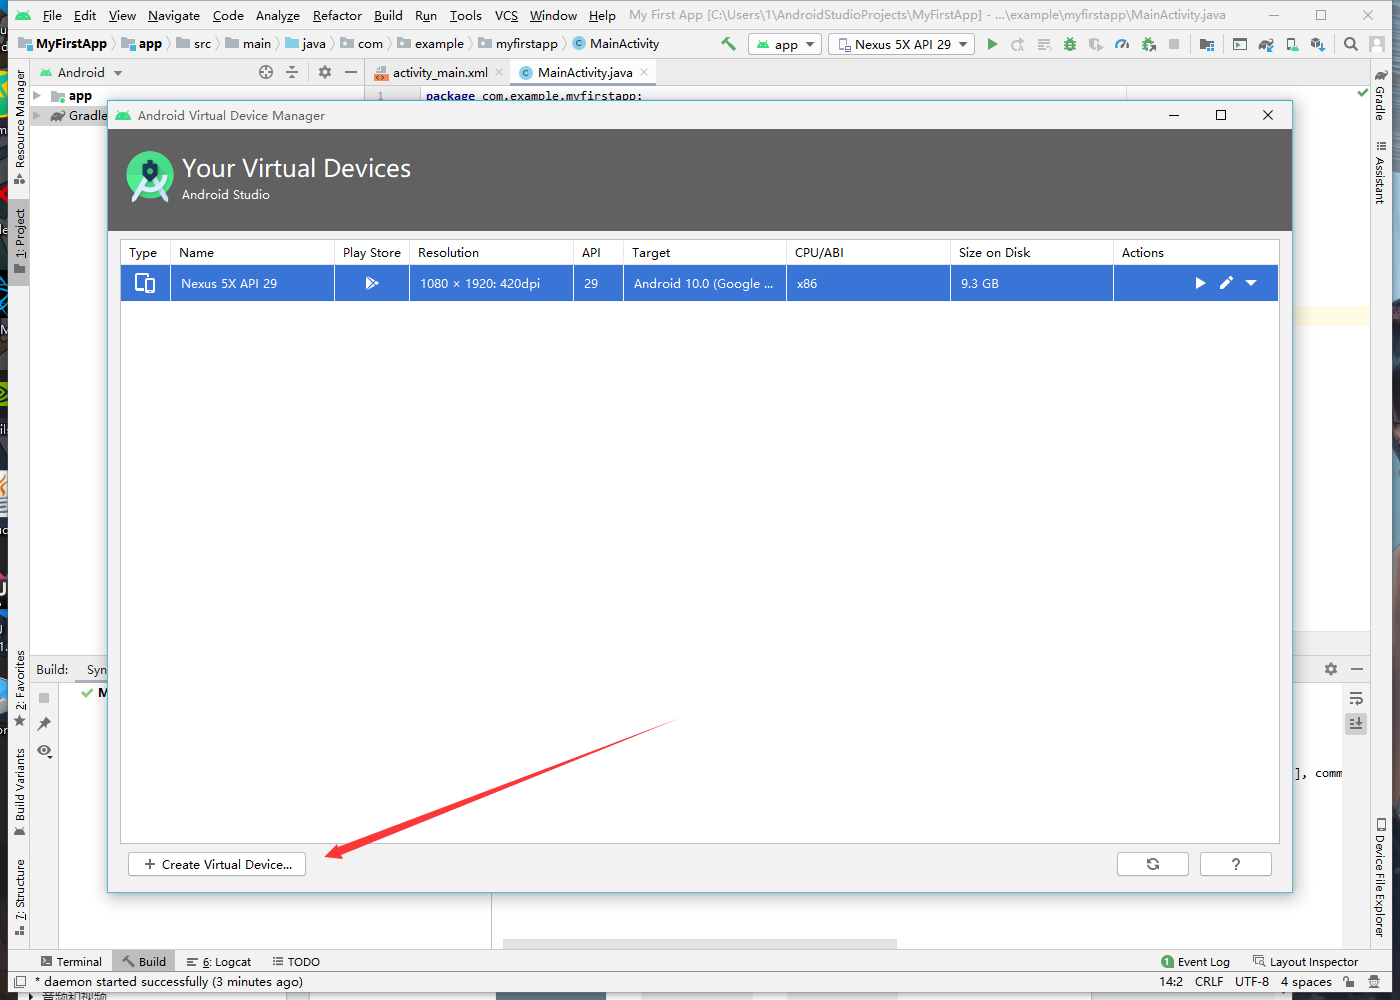Close the MainActivity.java tab
Image resolution: width=1400 pixels, height=1000 pixels.
(644, 72)
